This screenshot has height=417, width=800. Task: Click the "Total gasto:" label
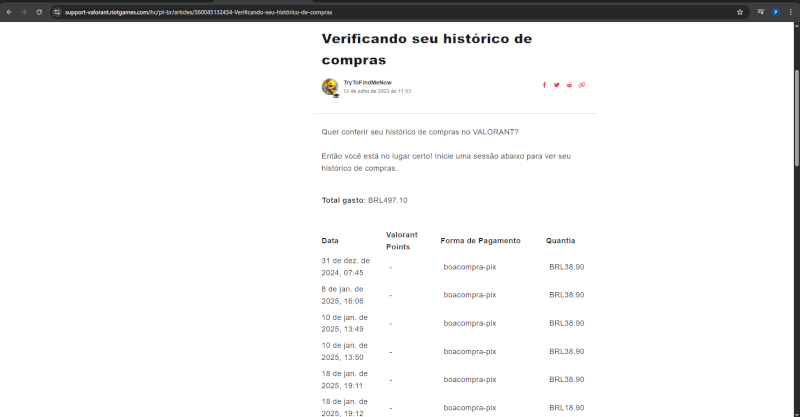click(343, 200)
